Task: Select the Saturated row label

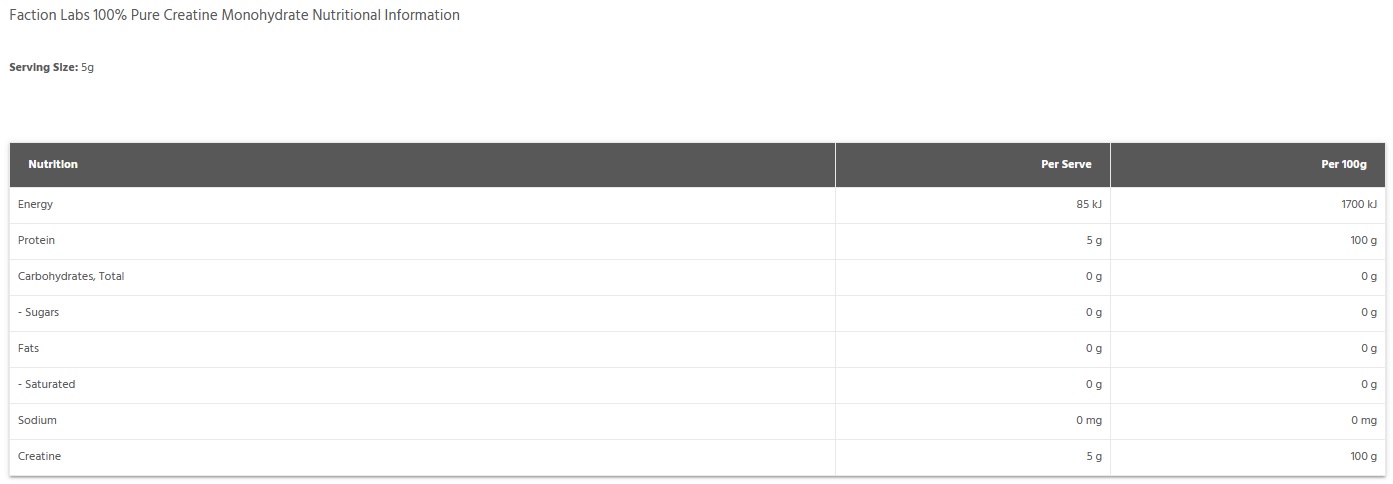Action: point(46,384)
